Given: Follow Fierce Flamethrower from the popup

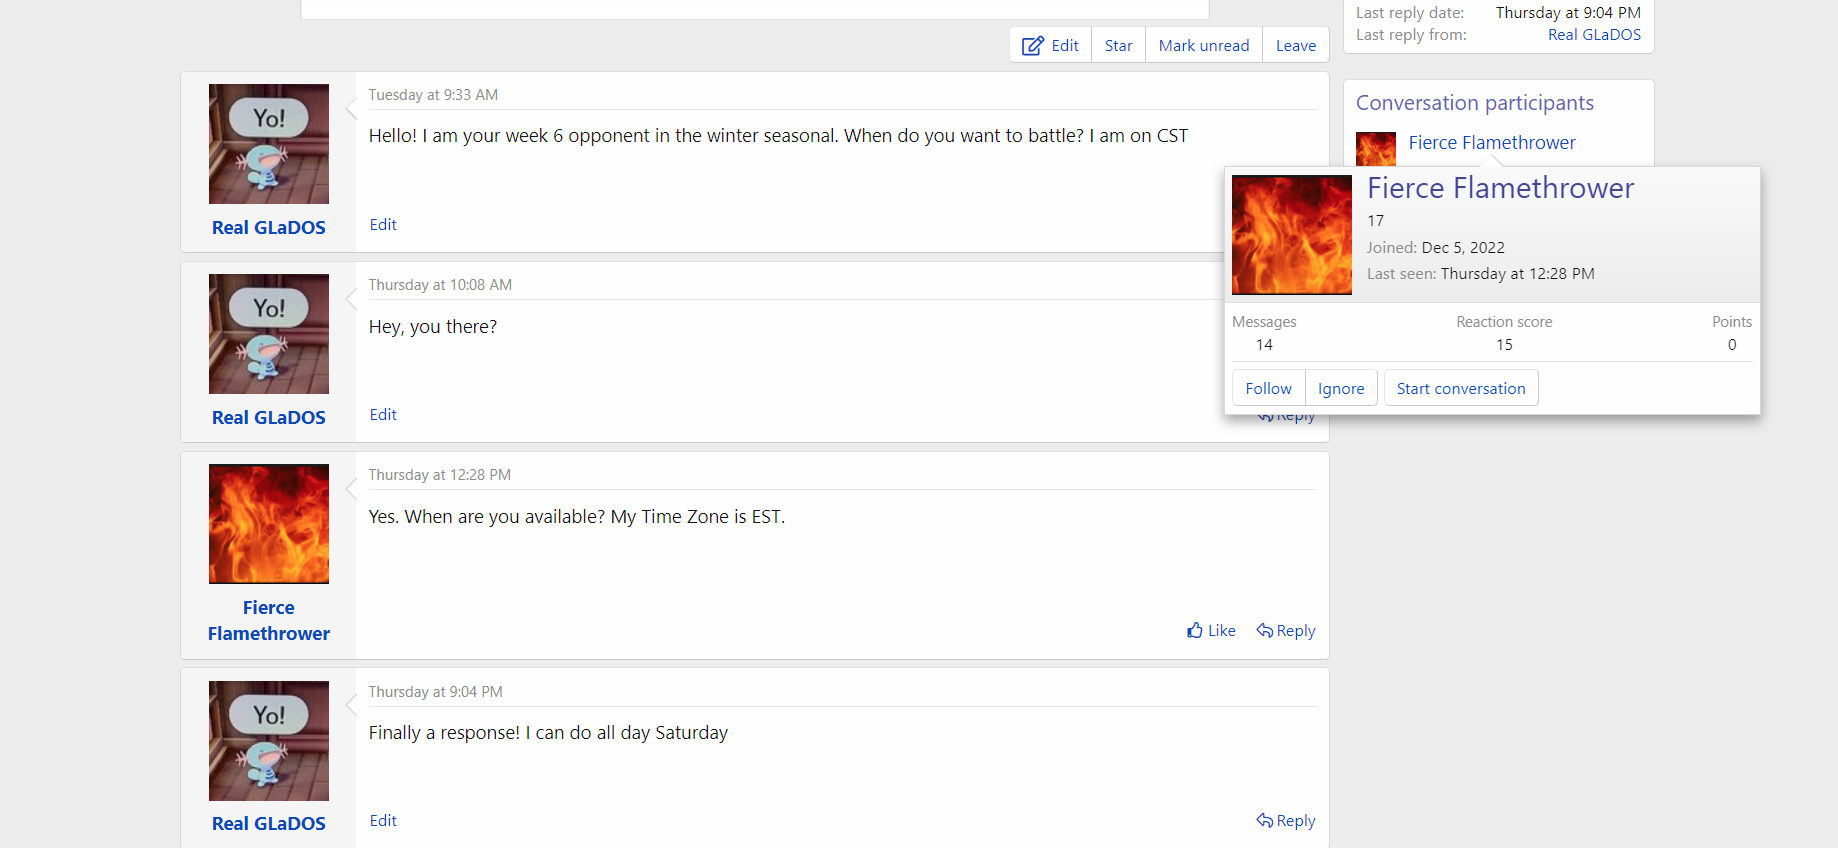Looking at the screenshot, I should 1268,389.
